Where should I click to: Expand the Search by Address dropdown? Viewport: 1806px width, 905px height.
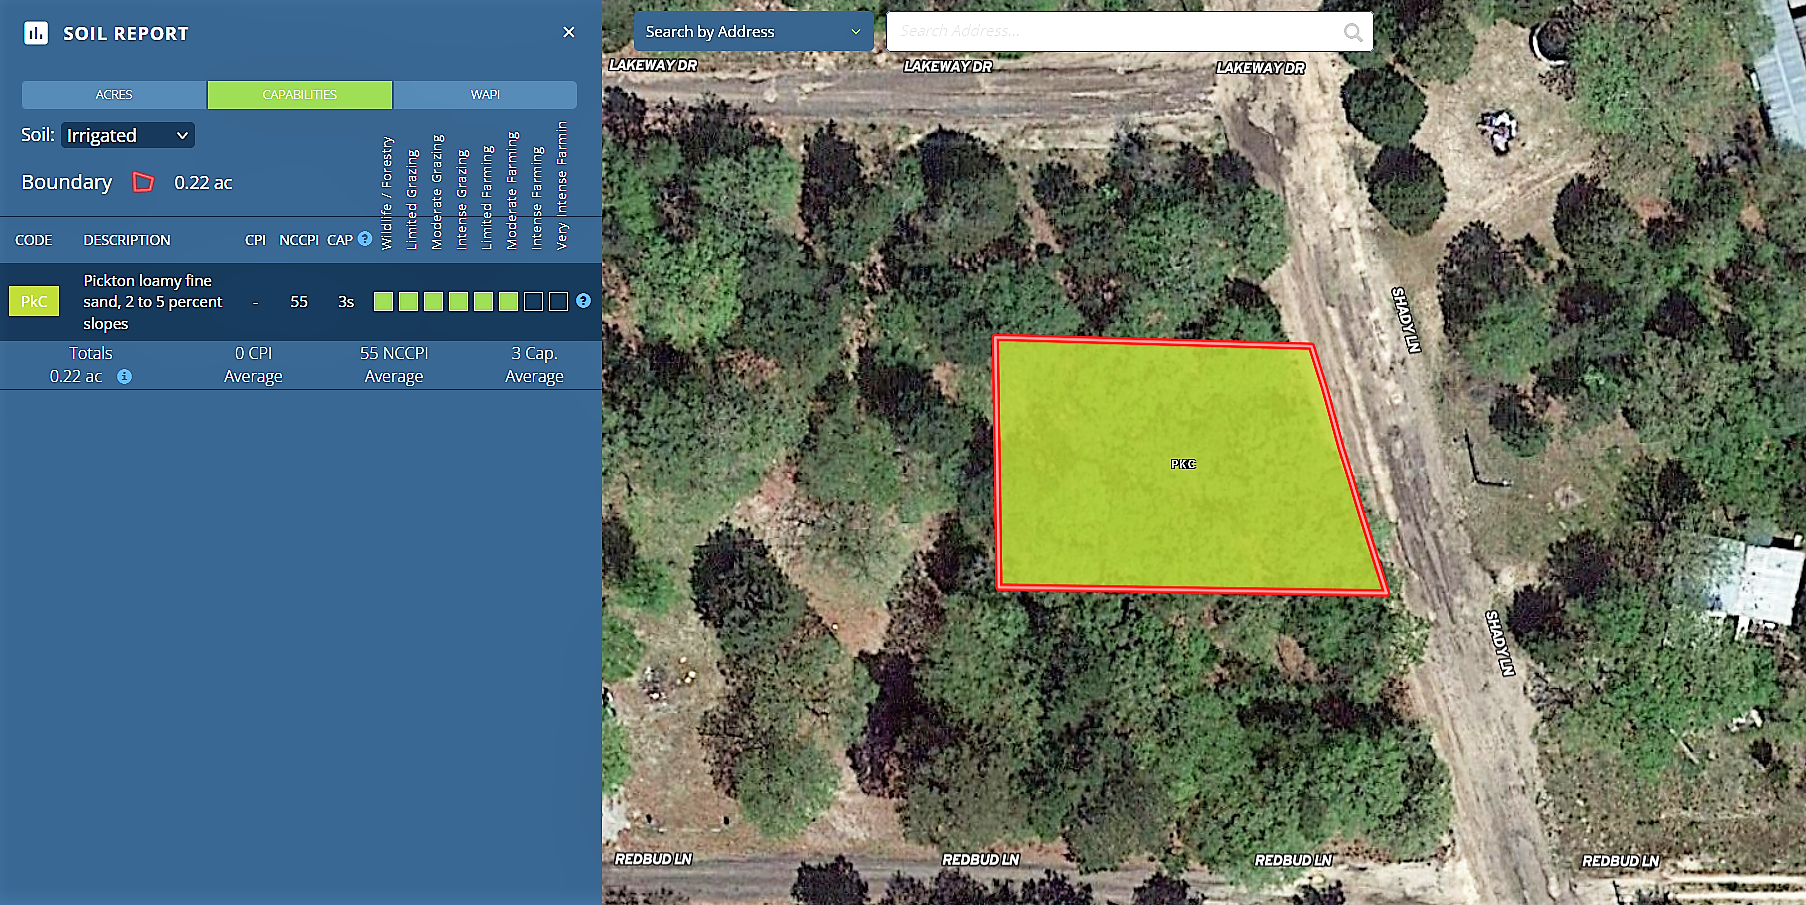pos(753,32)
